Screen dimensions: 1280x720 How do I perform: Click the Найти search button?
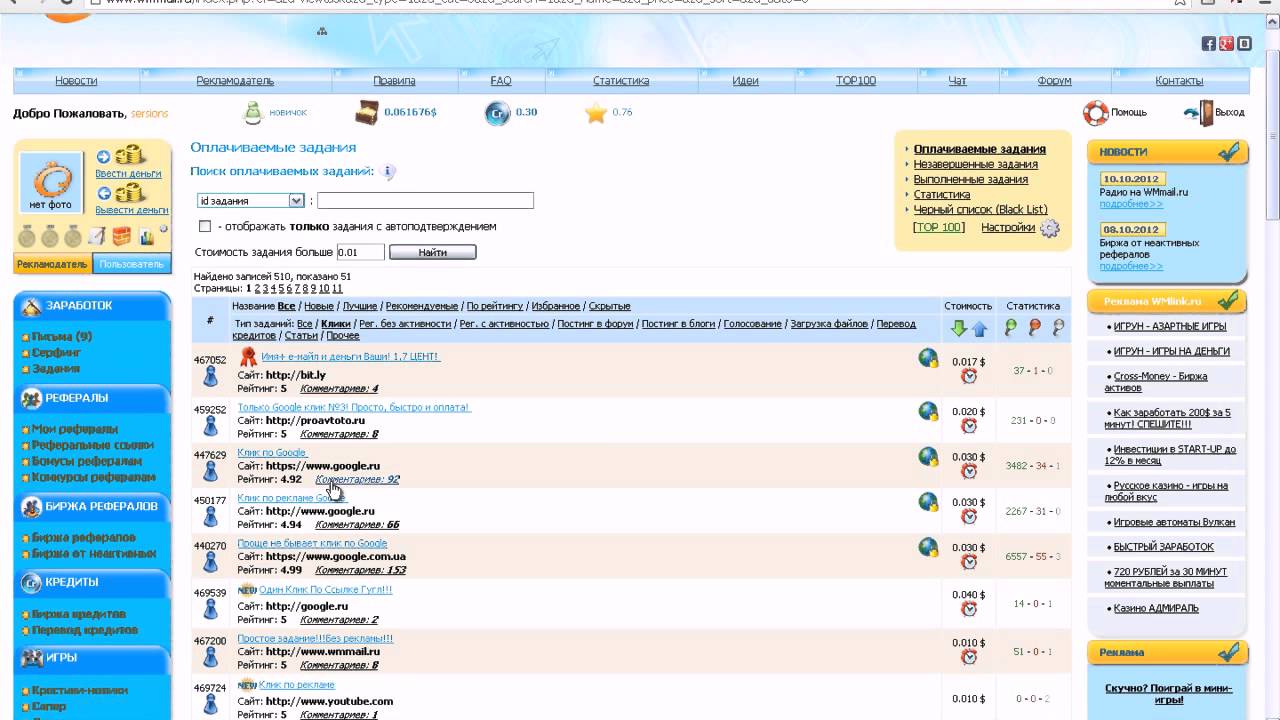tap(433, 252)
